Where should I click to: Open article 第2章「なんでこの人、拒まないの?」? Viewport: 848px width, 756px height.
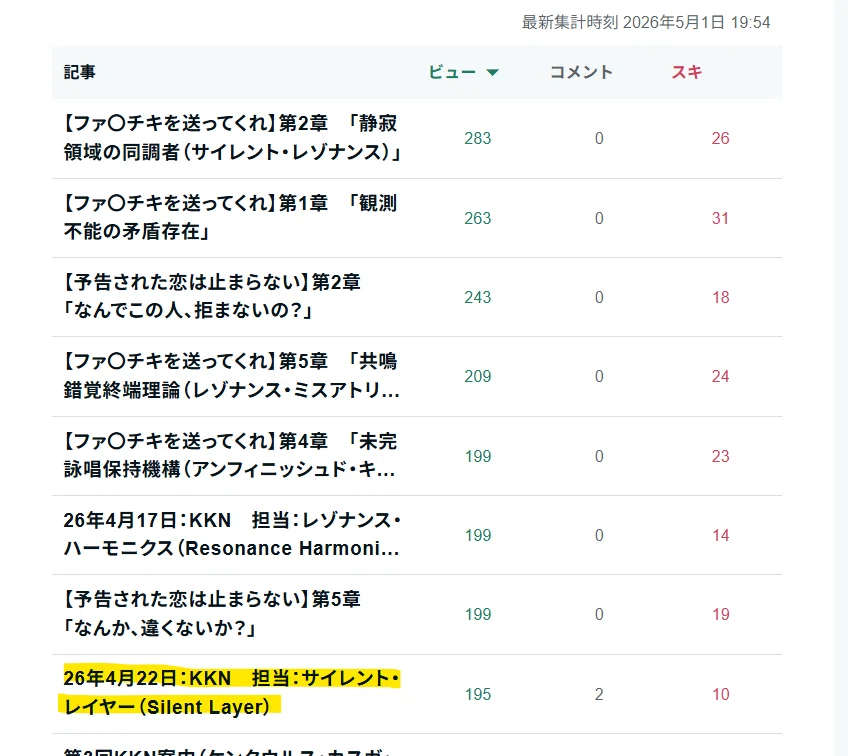coord(211,296)
